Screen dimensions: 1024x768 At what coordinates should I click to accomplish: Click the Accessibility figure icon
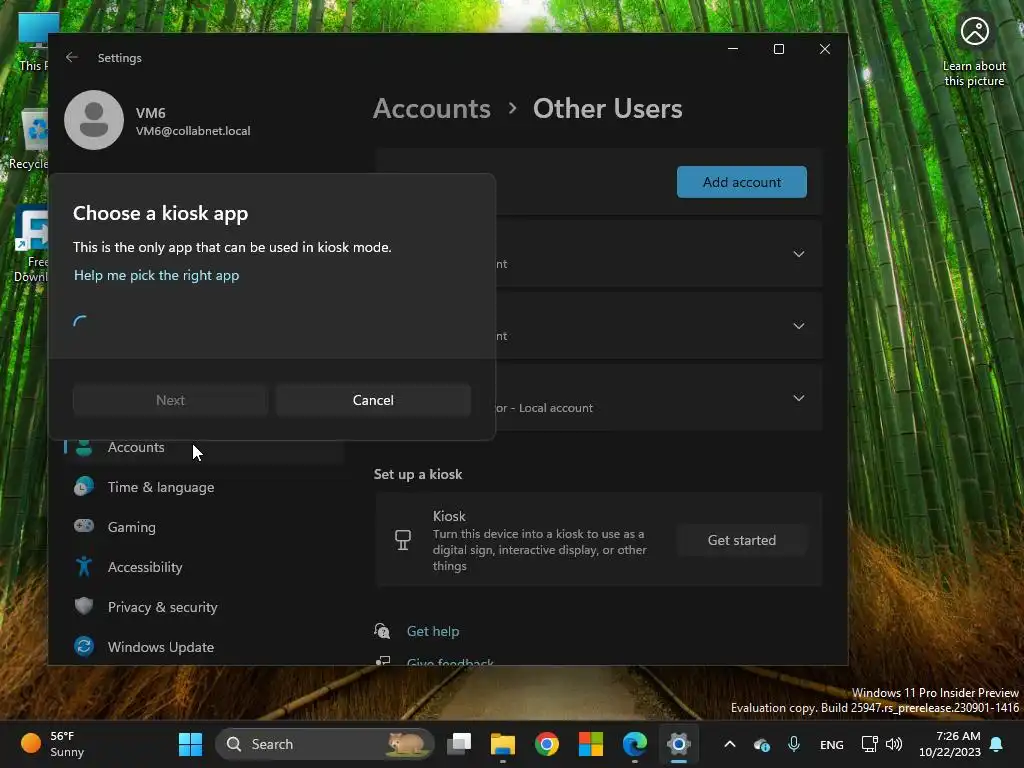[x=84, y=566]
